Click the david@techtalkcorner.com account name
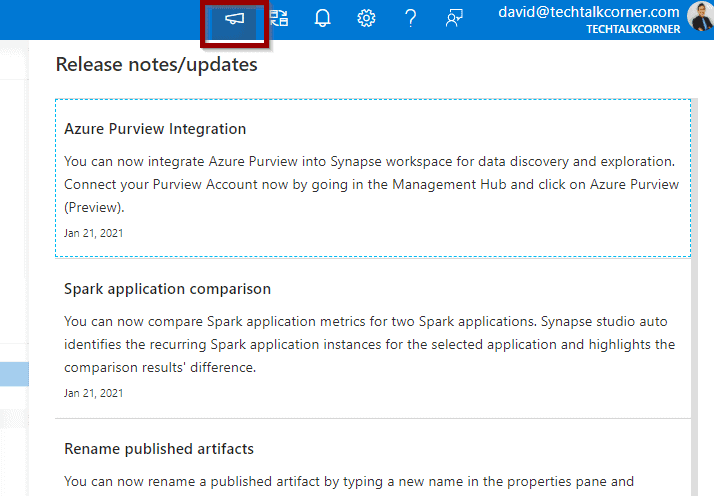The height and width of the screenshot is (496, 714). (x=588, y=12)
